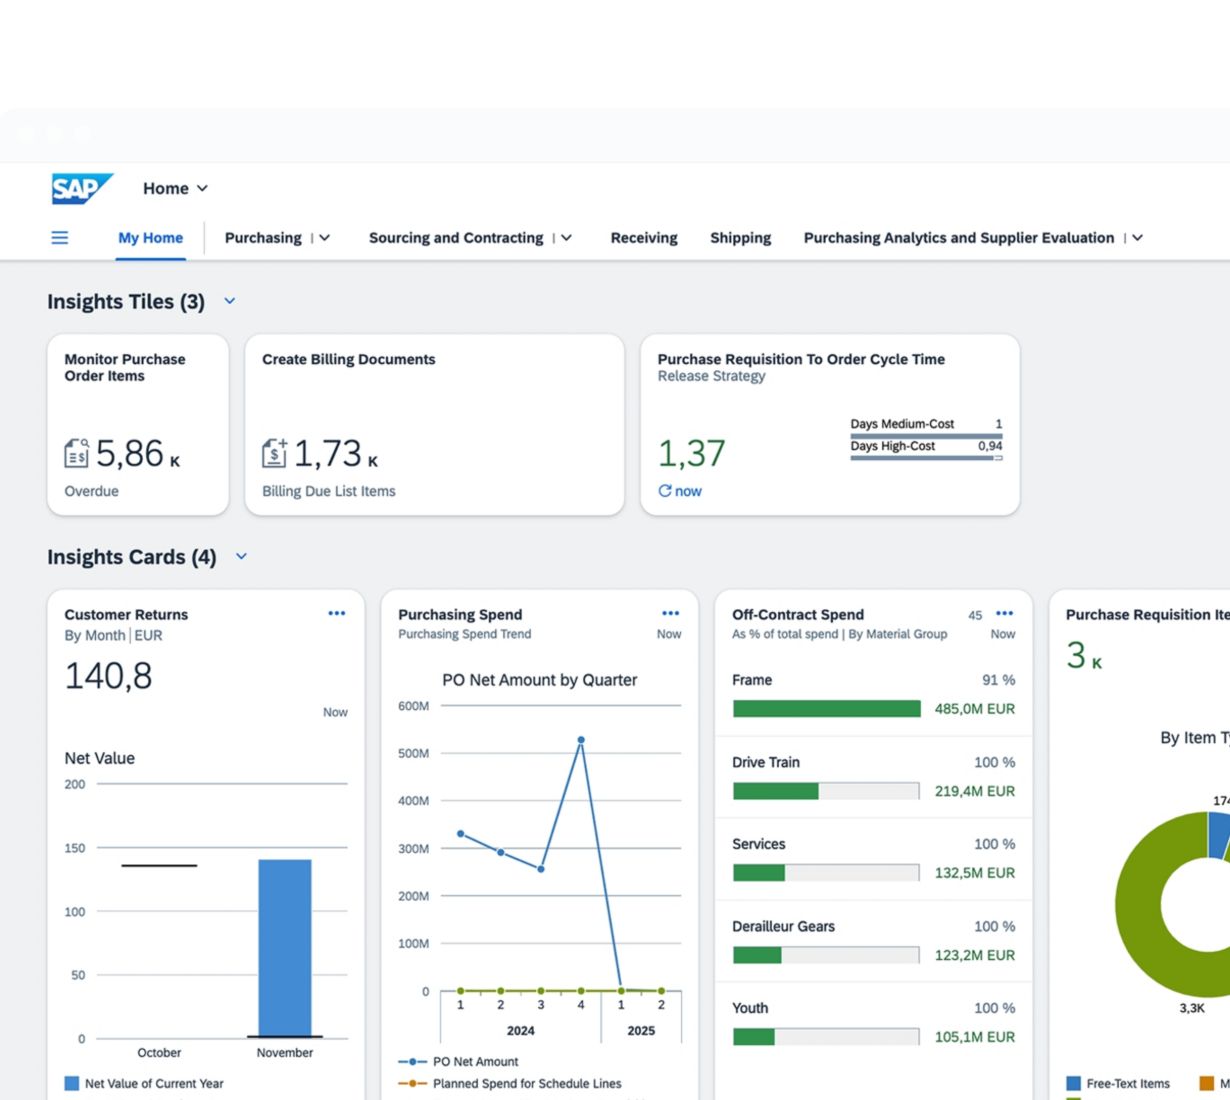The width and height of the screenshot is (1230, 1100).
Task: Expand the Home dropdown in header
Action: click(202, 188)
